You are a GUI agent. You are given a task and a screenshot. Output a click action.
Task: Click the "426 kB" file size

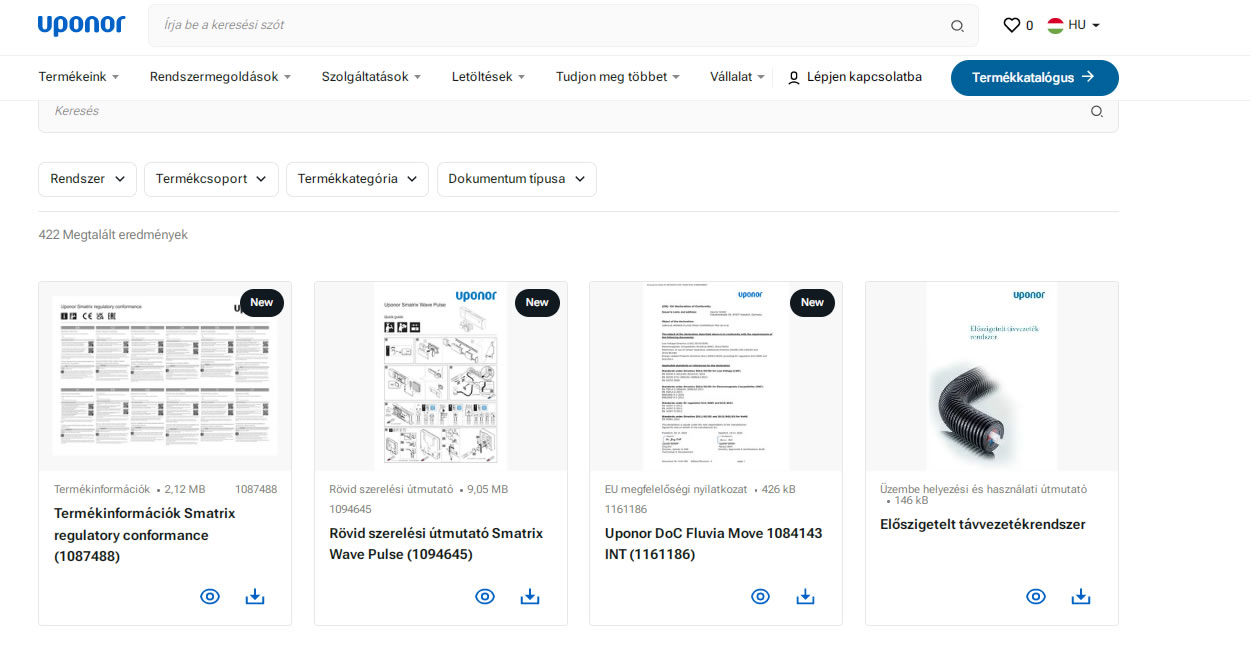[779, 489]
